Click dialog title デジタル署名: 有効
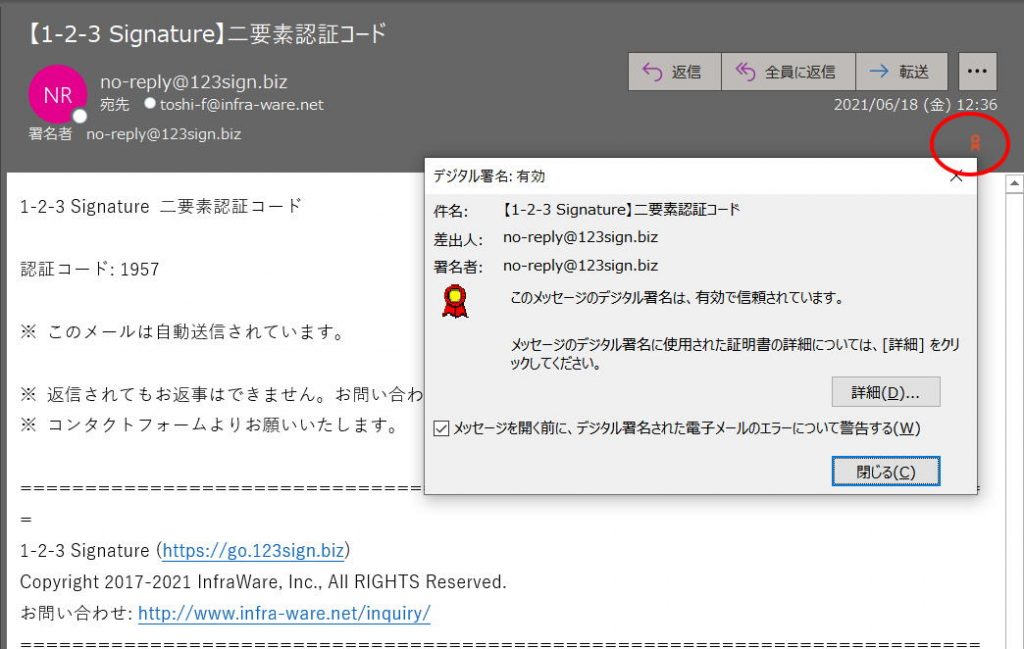Screen dimensions: 1024x649 click(488, 176)
